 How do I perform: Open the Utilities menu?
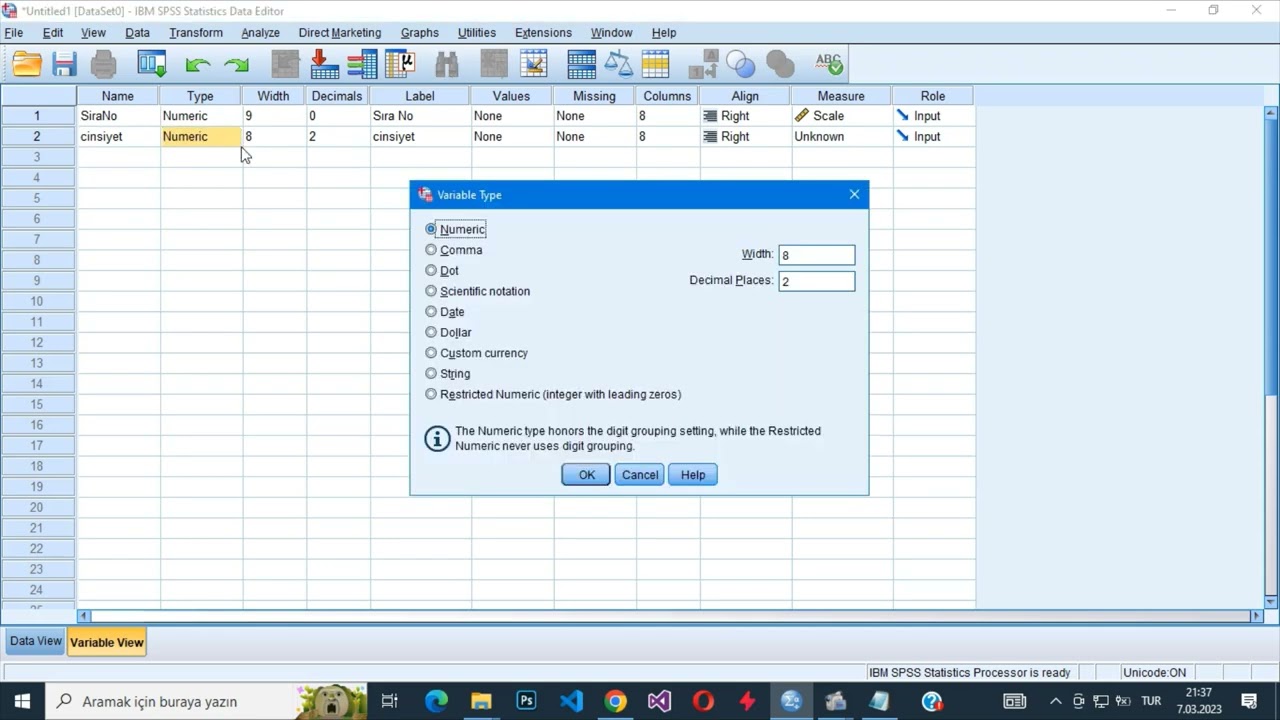coord(477,33)
